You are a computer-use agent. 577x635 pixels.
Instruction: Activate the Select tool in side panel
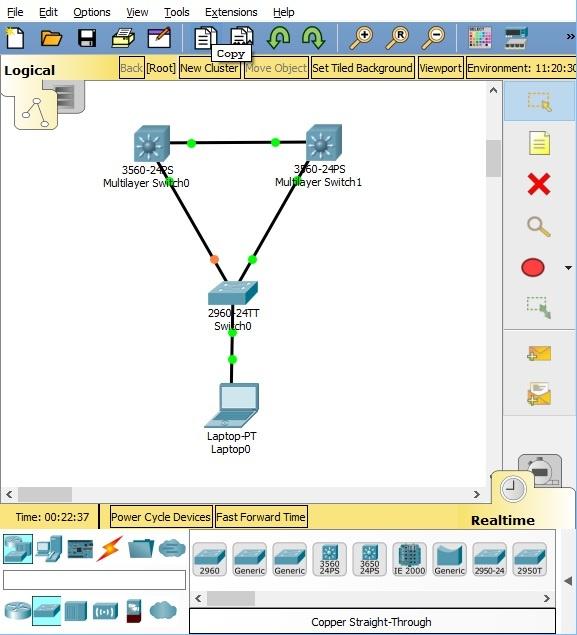[539, 101]
